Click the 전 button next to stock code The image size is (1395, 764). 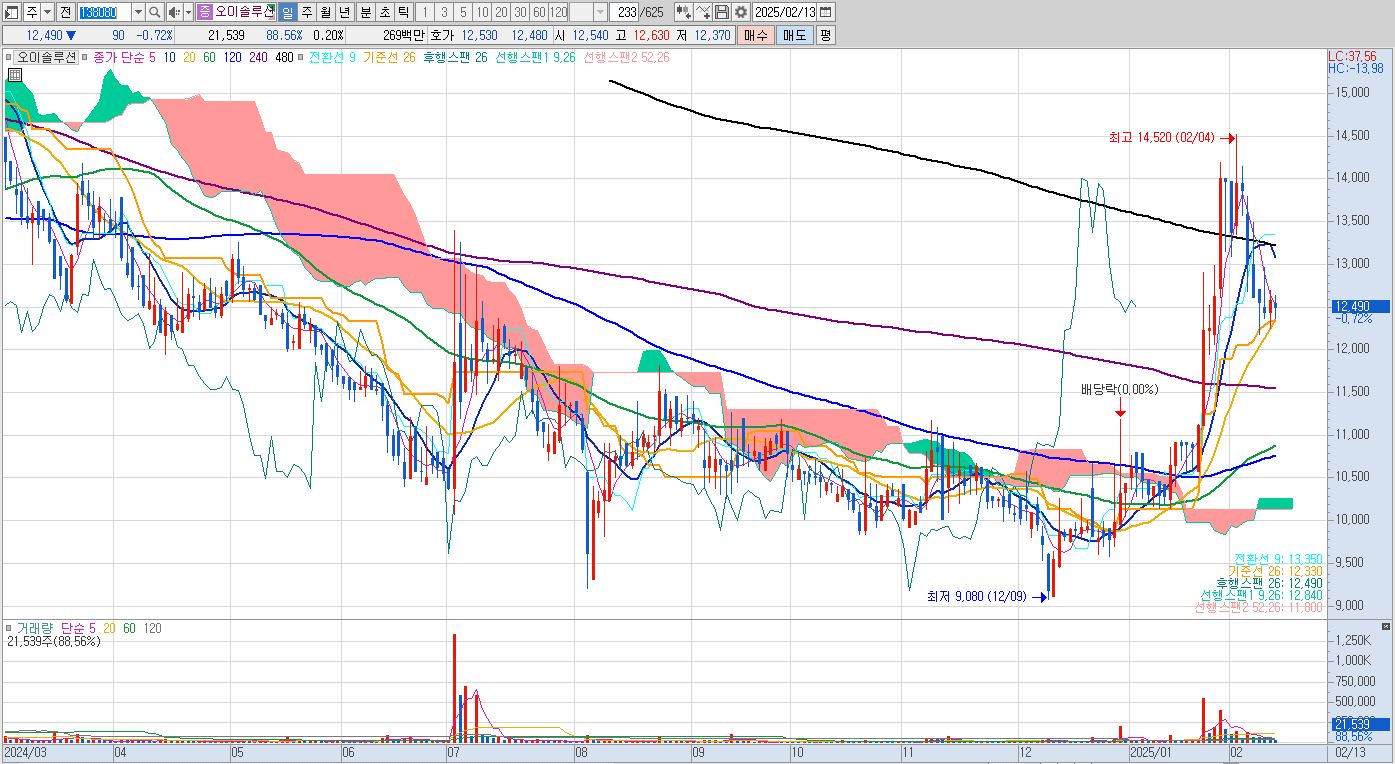tap(65, 12)
